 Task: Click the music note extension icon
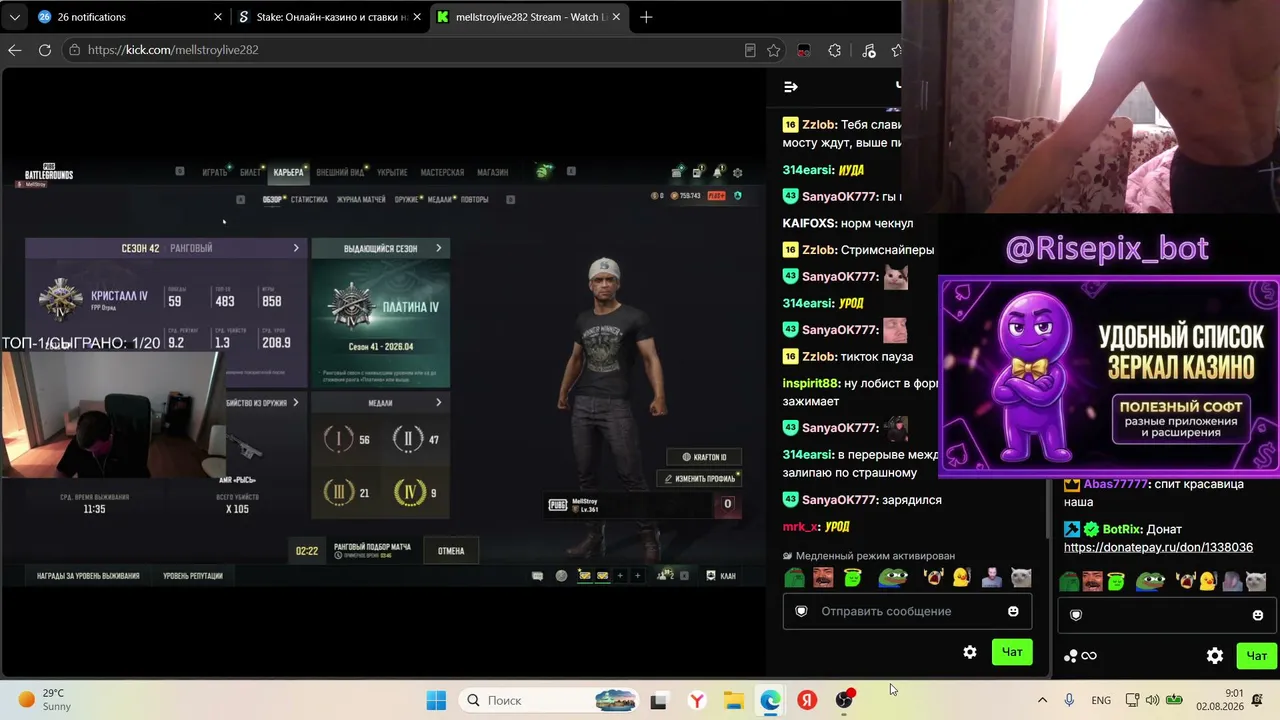[x=868, y=50]
